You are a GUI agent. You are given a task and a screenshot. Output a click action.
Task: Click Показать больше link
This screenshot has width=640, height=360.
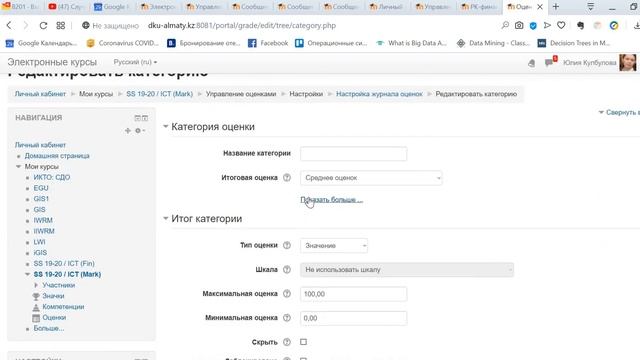[x=331, y=200]
